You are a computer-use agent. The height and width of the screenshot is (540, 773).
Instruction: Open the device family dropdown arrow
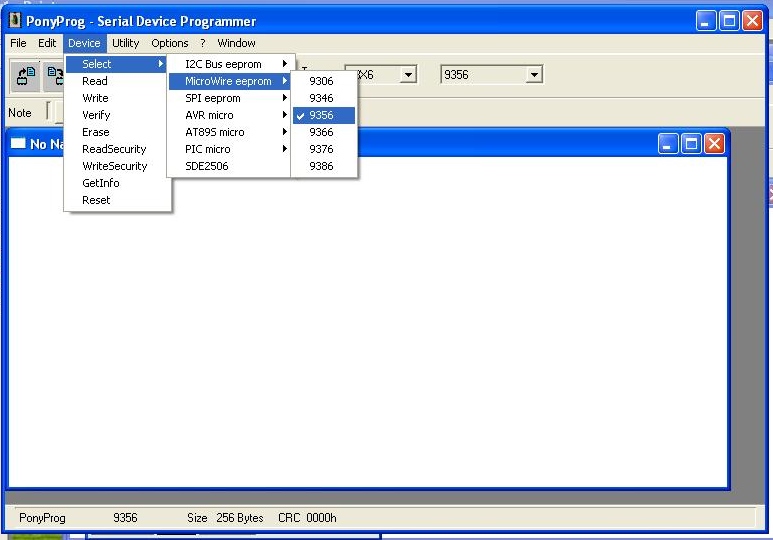click(408, 75)
